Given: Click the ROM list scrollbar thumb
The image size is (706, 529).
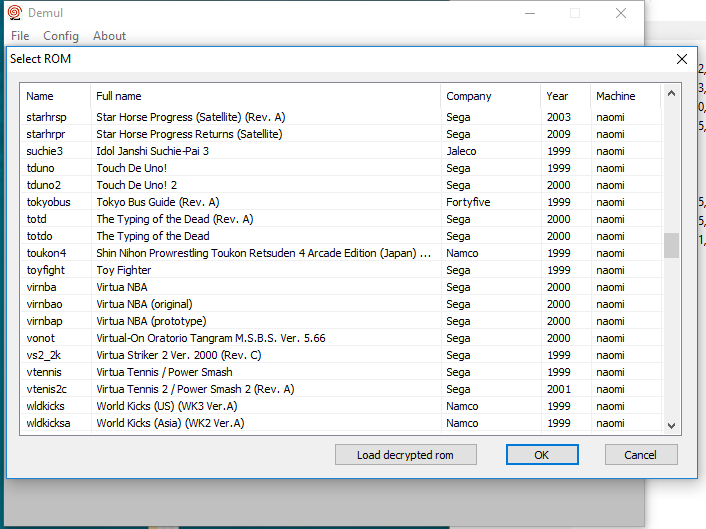Looking at the screenshot, I should click(x=671, y=245).
